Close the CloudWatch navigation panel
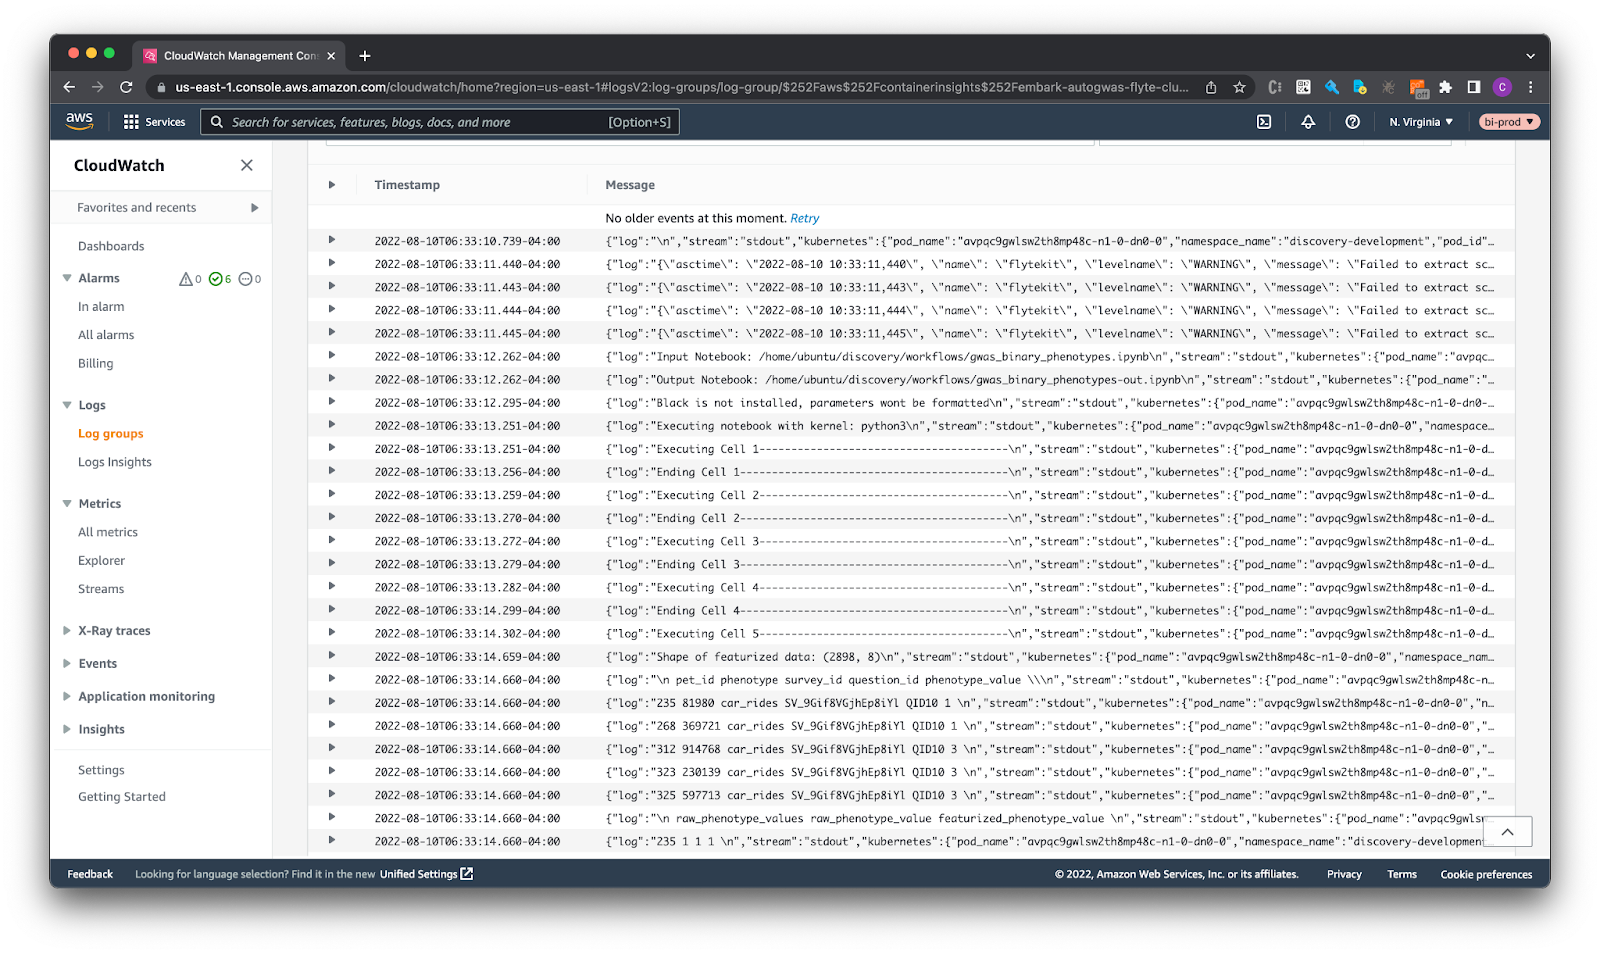This screenshot has width=1600, height=954. coord(247,165)
